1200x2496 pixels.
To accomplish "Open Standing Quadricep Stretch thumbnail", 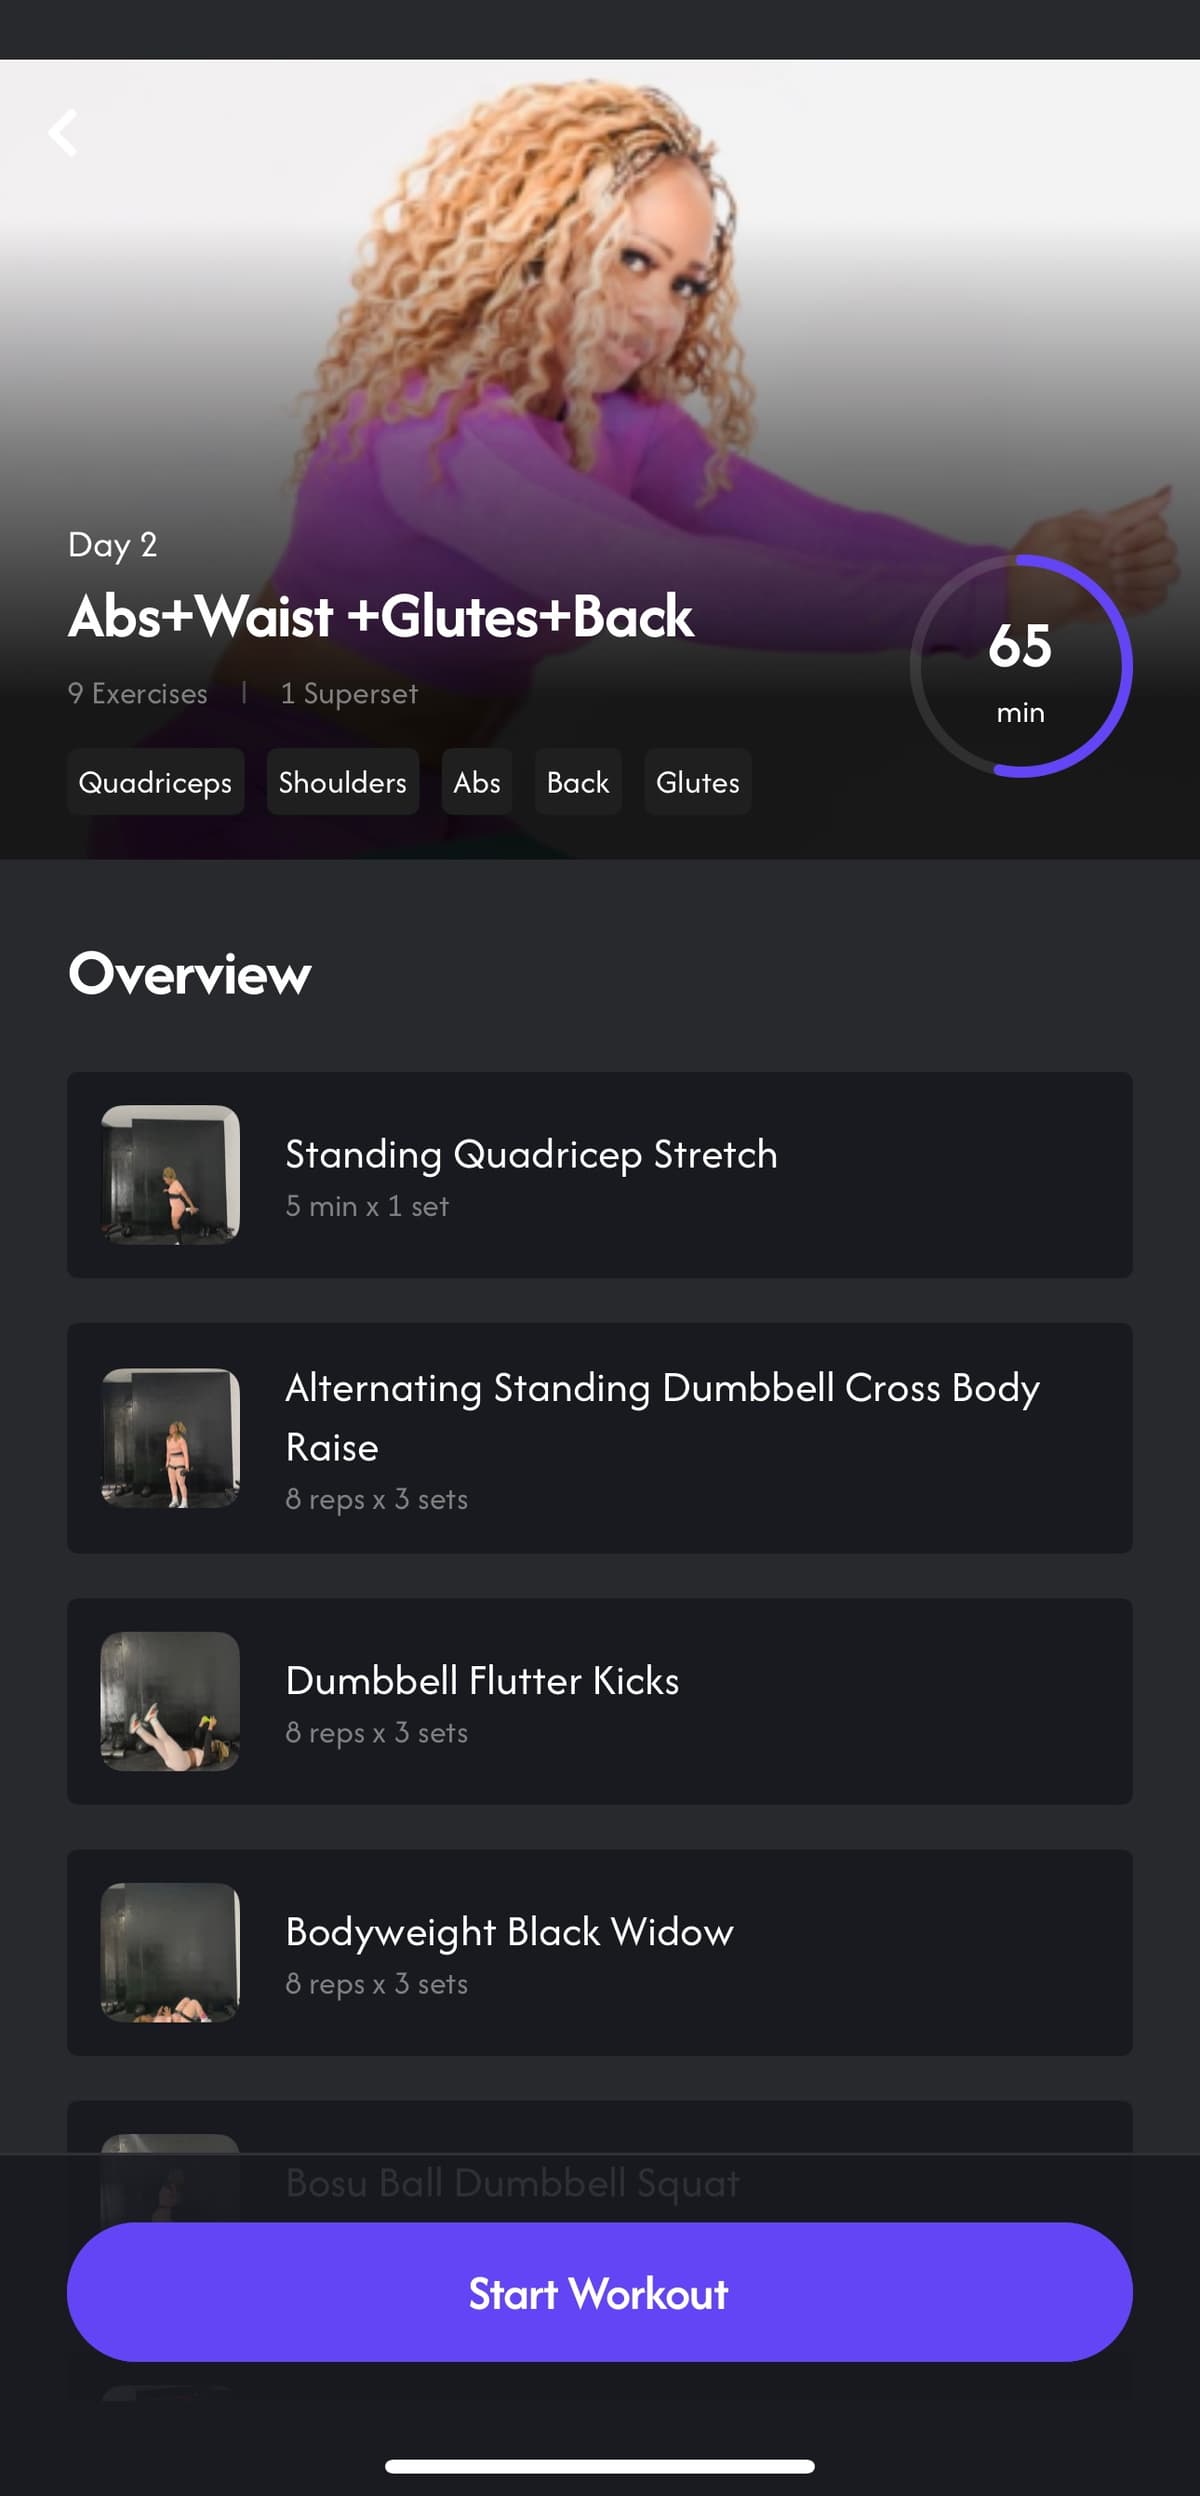I will [170, 1175].
